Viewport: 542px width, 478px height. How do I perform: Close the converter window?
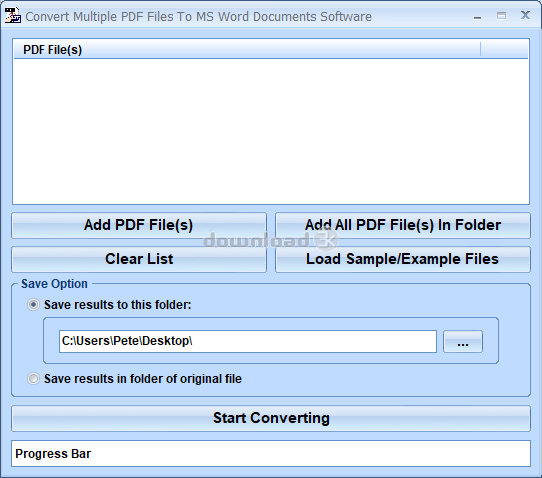525,15
